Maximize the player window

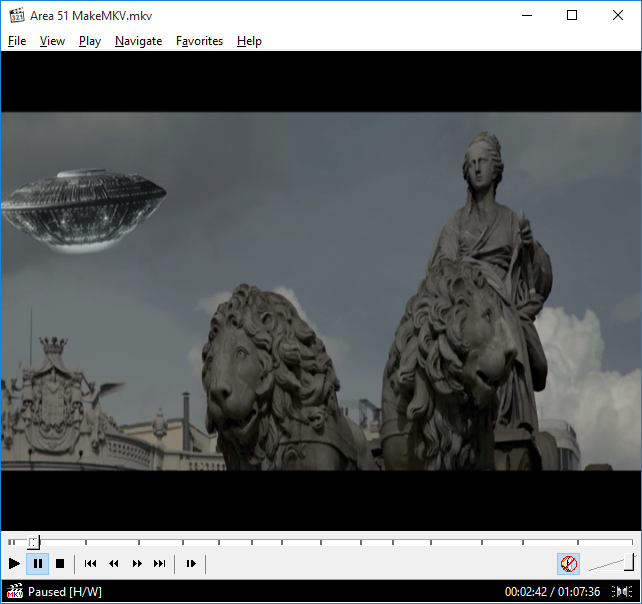(572, 16)
